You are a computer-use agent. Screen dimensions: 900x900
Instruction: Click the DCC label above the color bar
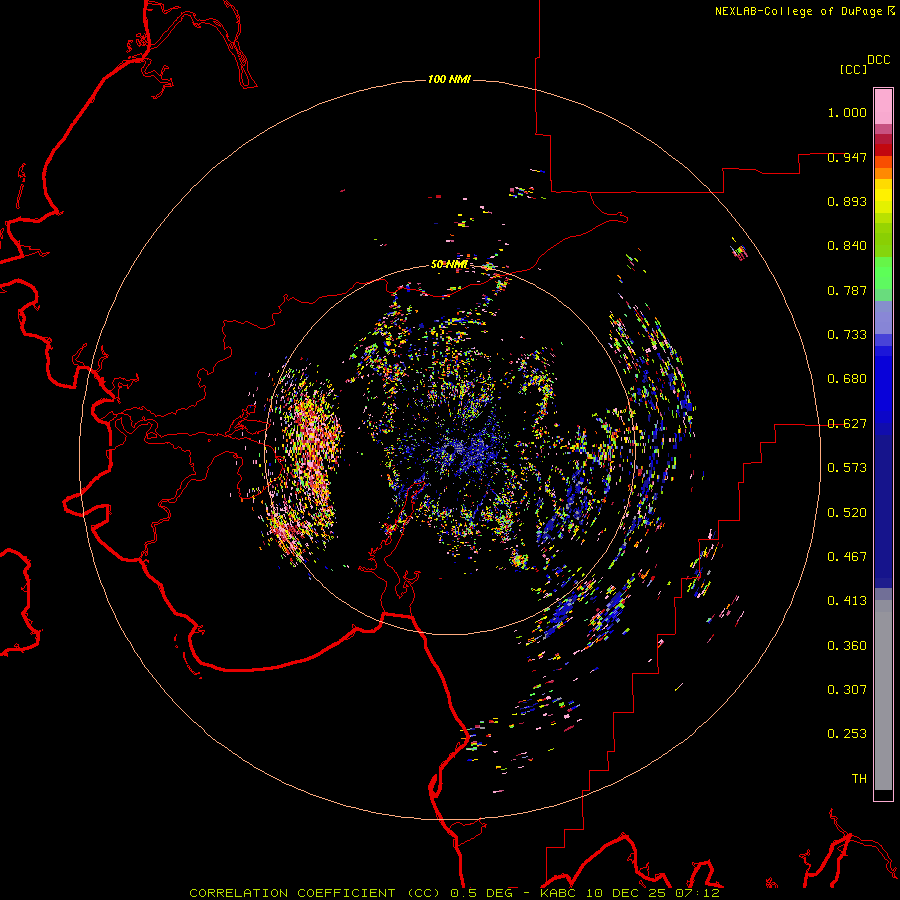pos(879,60)
